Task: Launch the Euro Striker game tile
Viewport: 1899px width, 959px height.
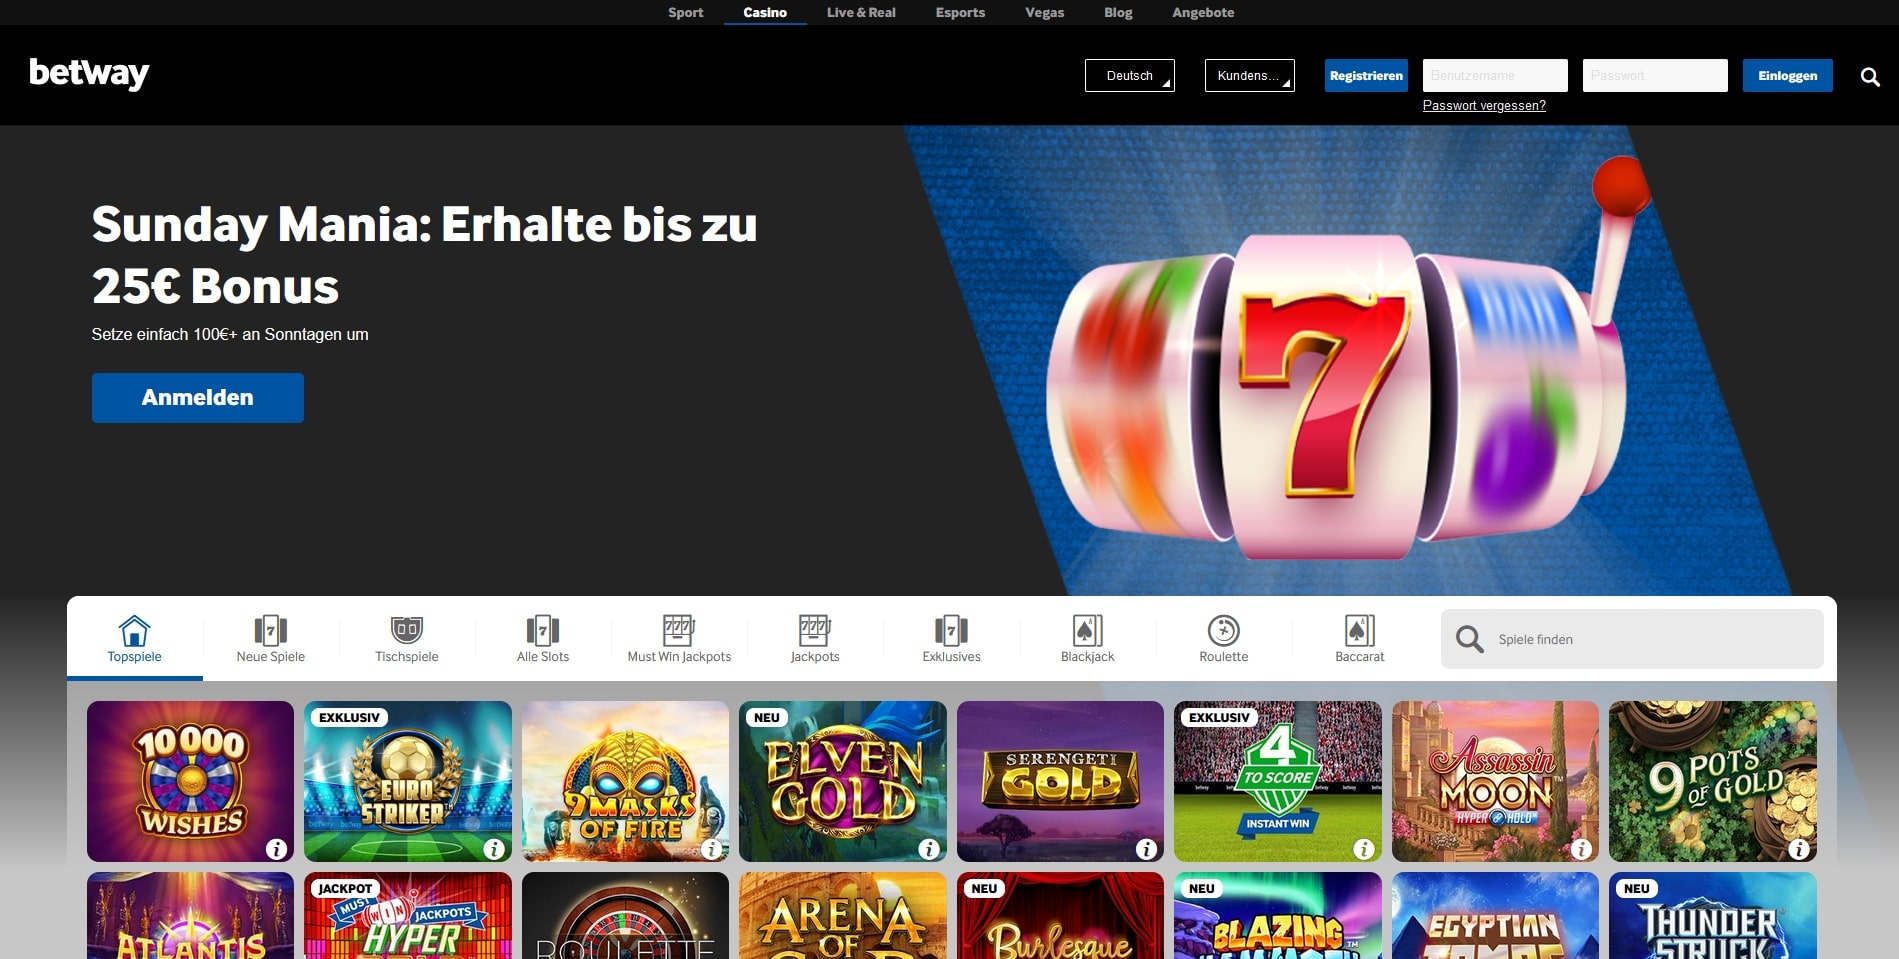Action: point(408,781)
